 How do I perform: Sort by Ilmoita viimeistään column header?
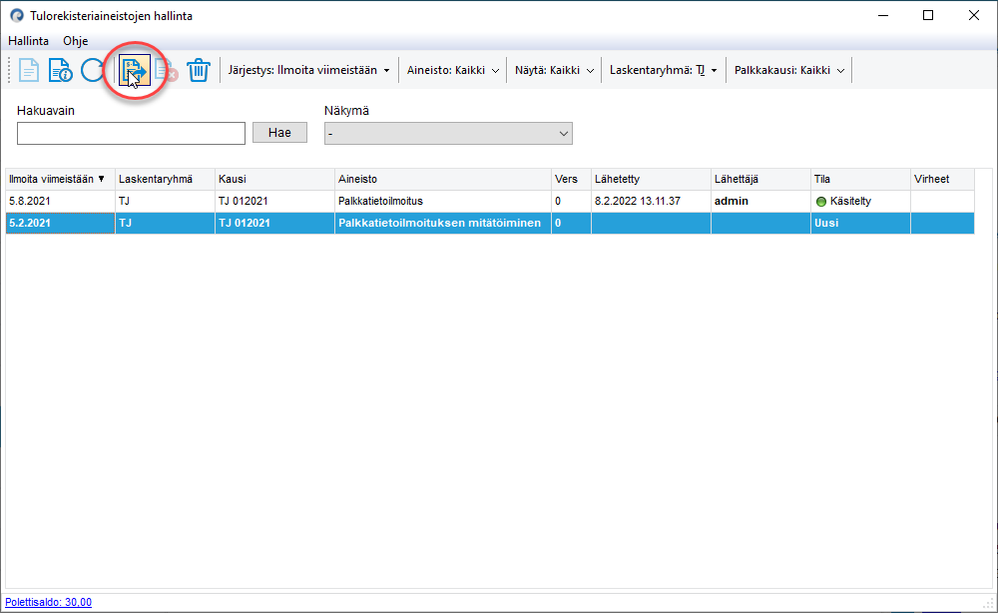60,180
